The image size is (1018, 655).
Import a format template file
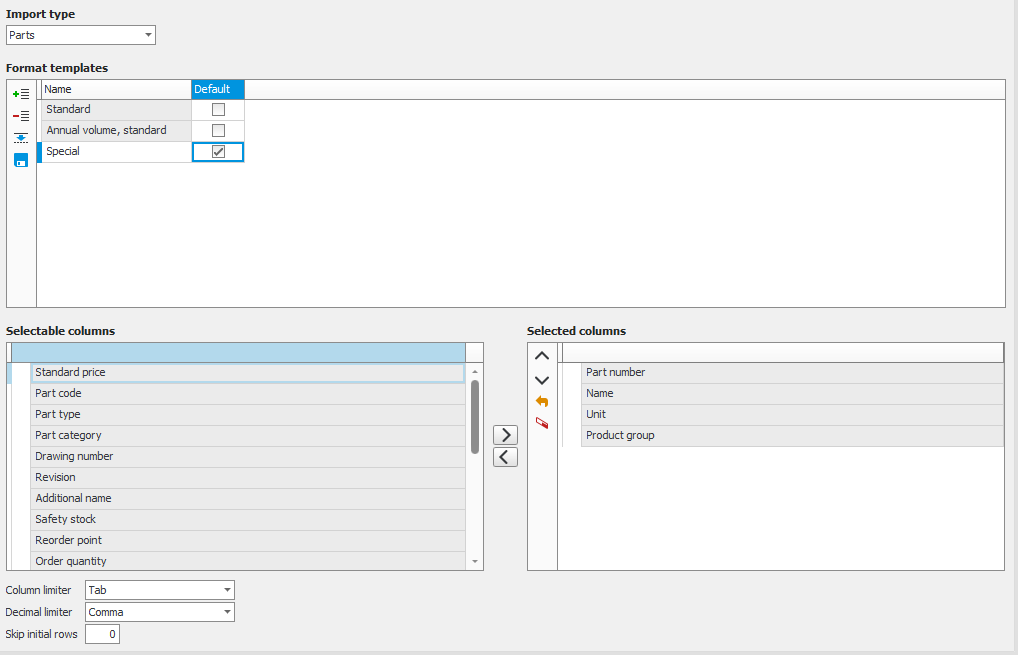[x=20, y=138]
